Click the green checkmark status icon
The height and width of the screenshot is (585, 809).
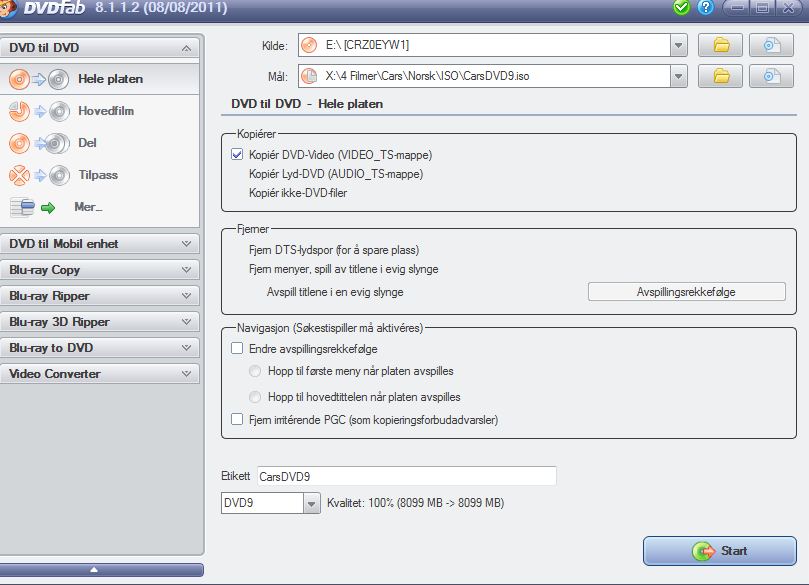(682, 8)
